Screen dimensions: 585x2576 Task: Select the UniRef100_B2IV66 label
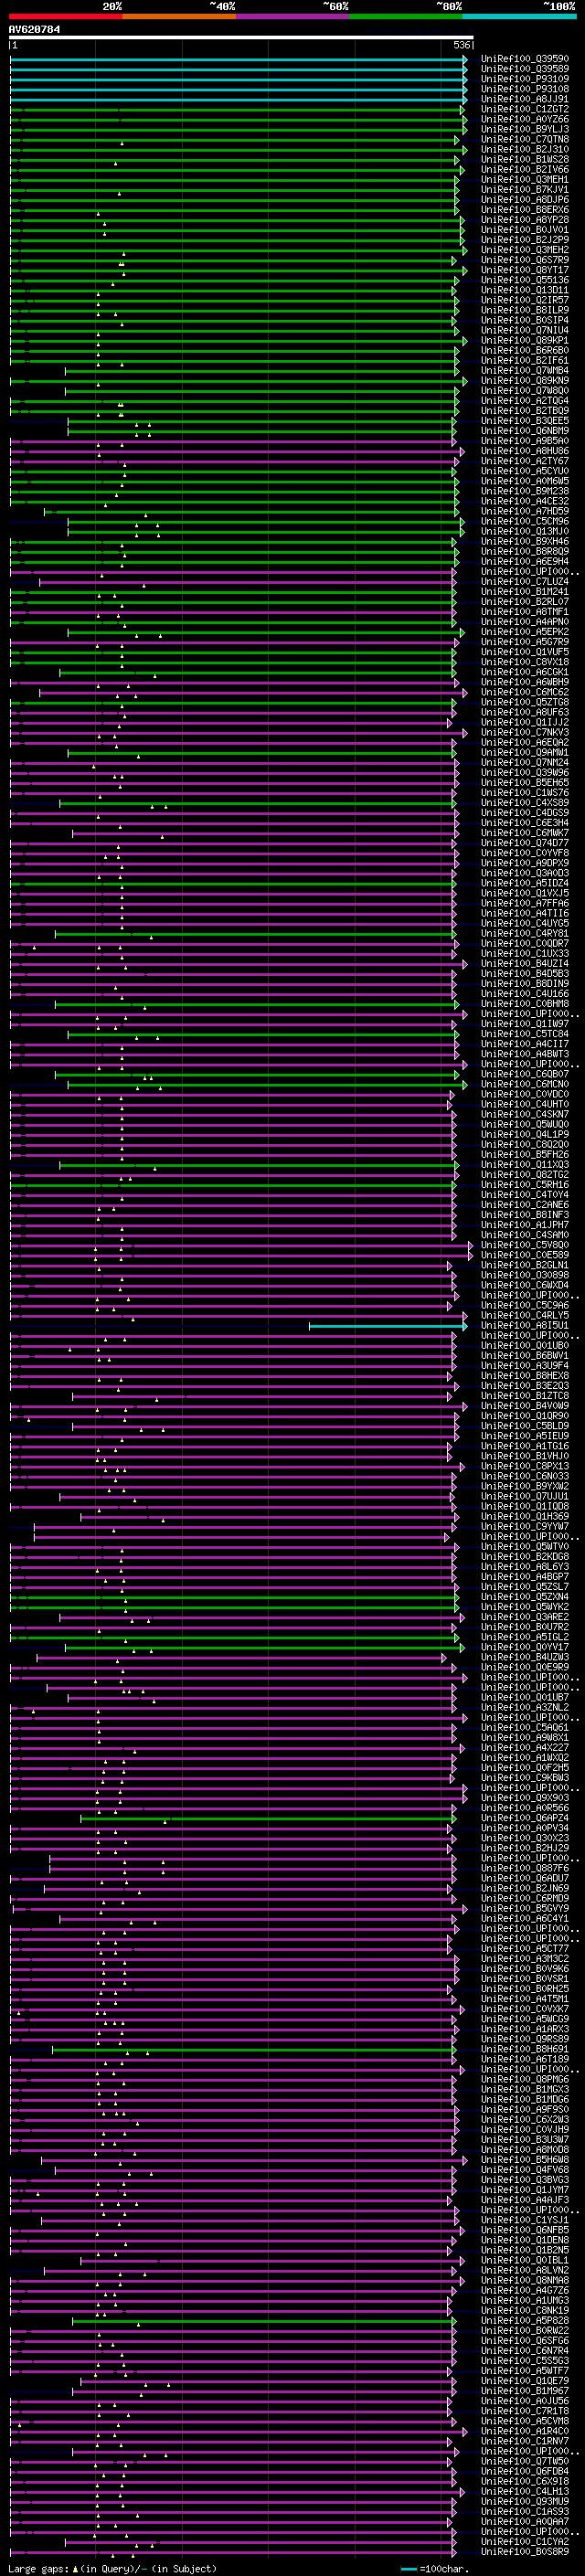[x=524, y=169]
